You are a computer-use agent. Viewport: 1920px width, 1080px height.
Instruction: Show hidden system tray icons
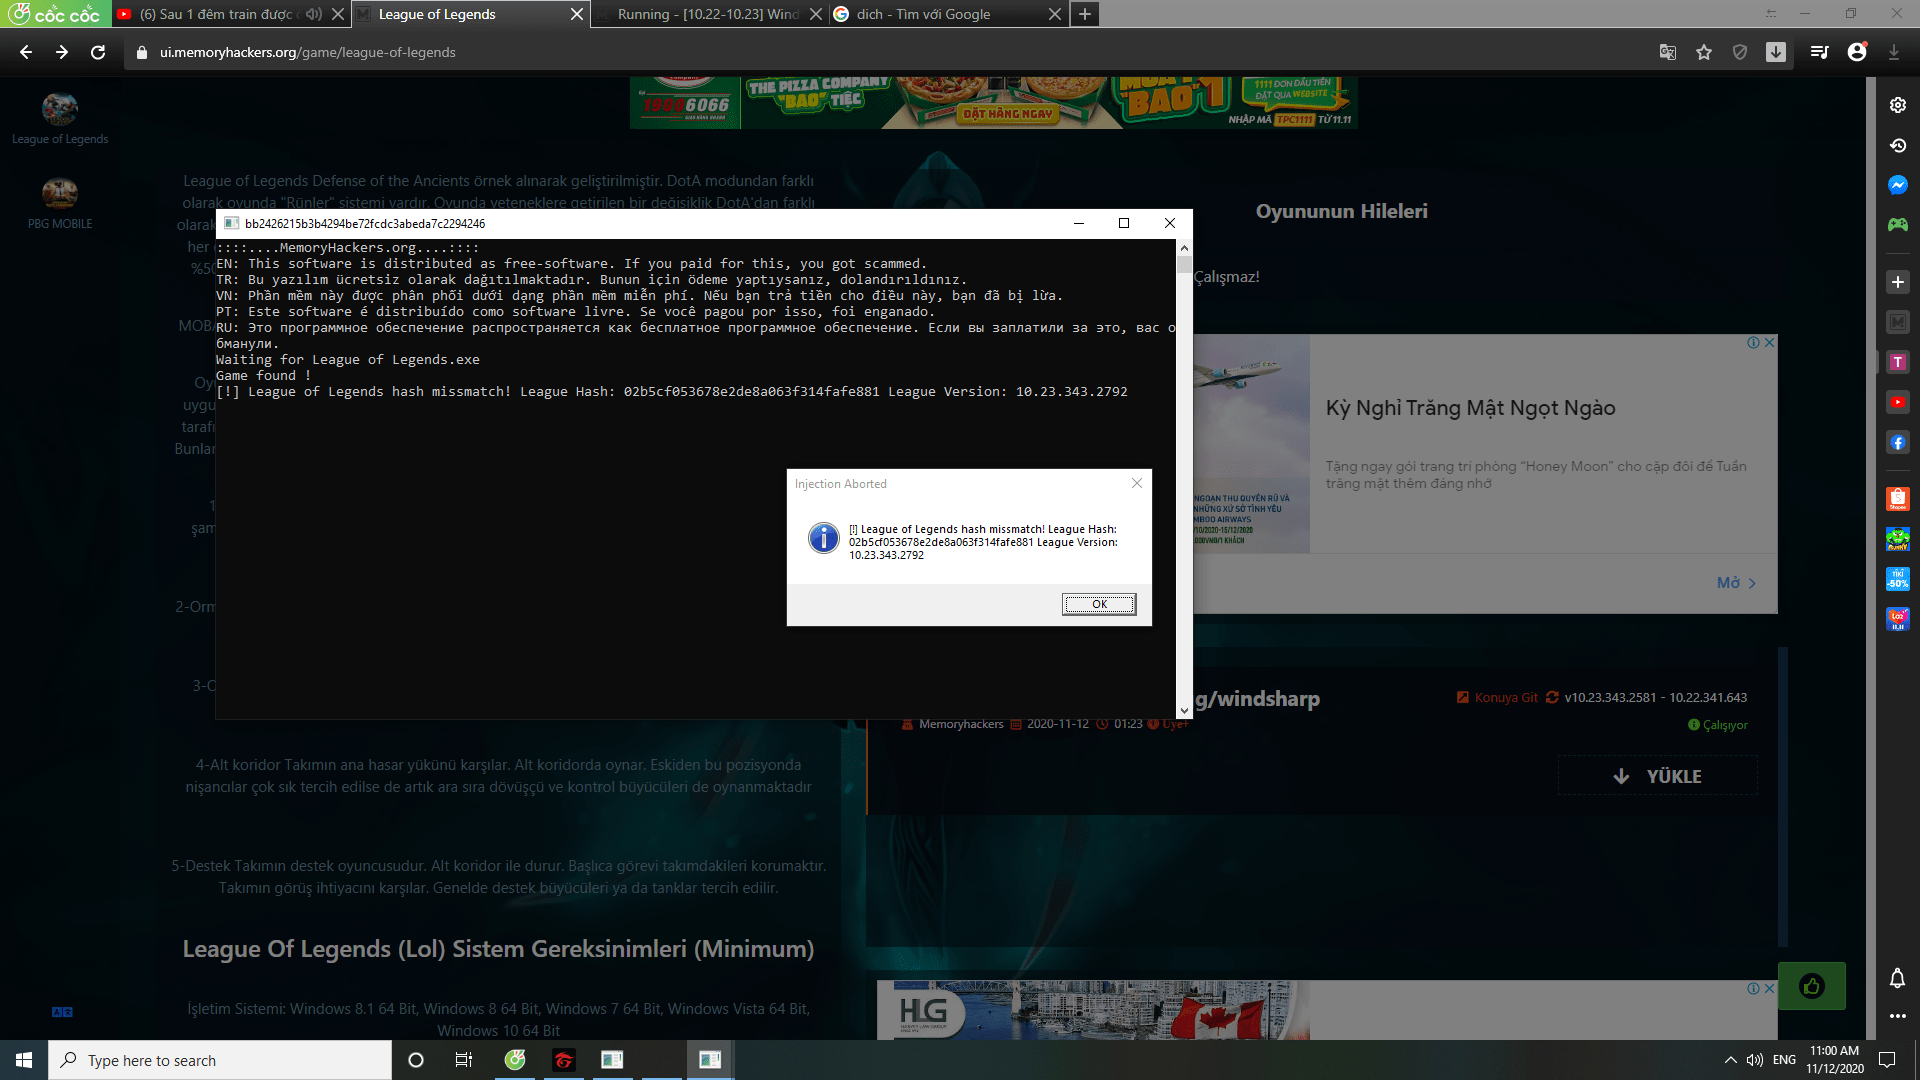1730,1060
